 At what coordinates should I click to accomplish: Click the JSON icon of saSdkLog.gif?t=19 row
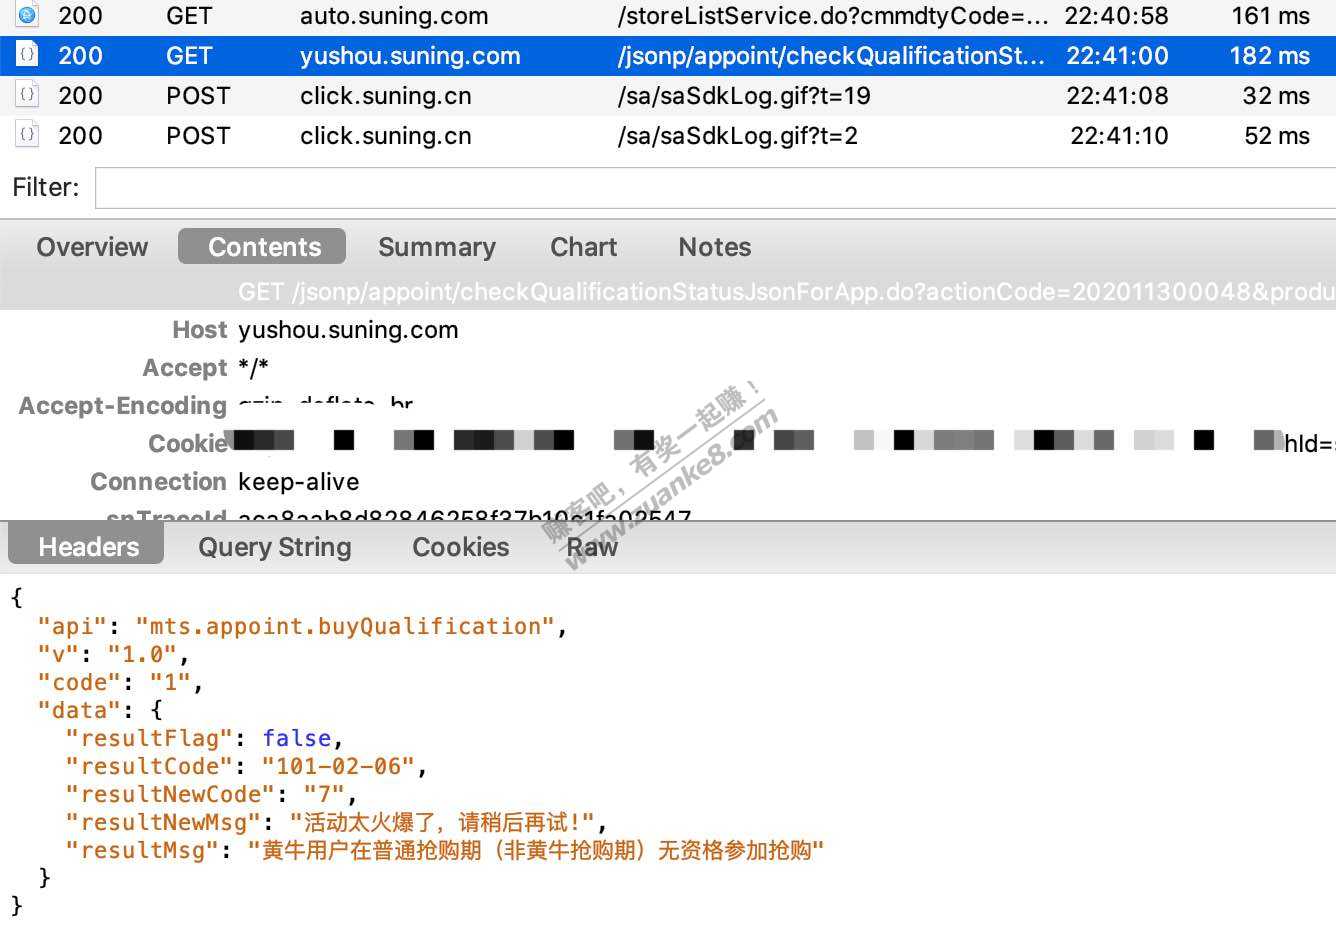[27, 95]
